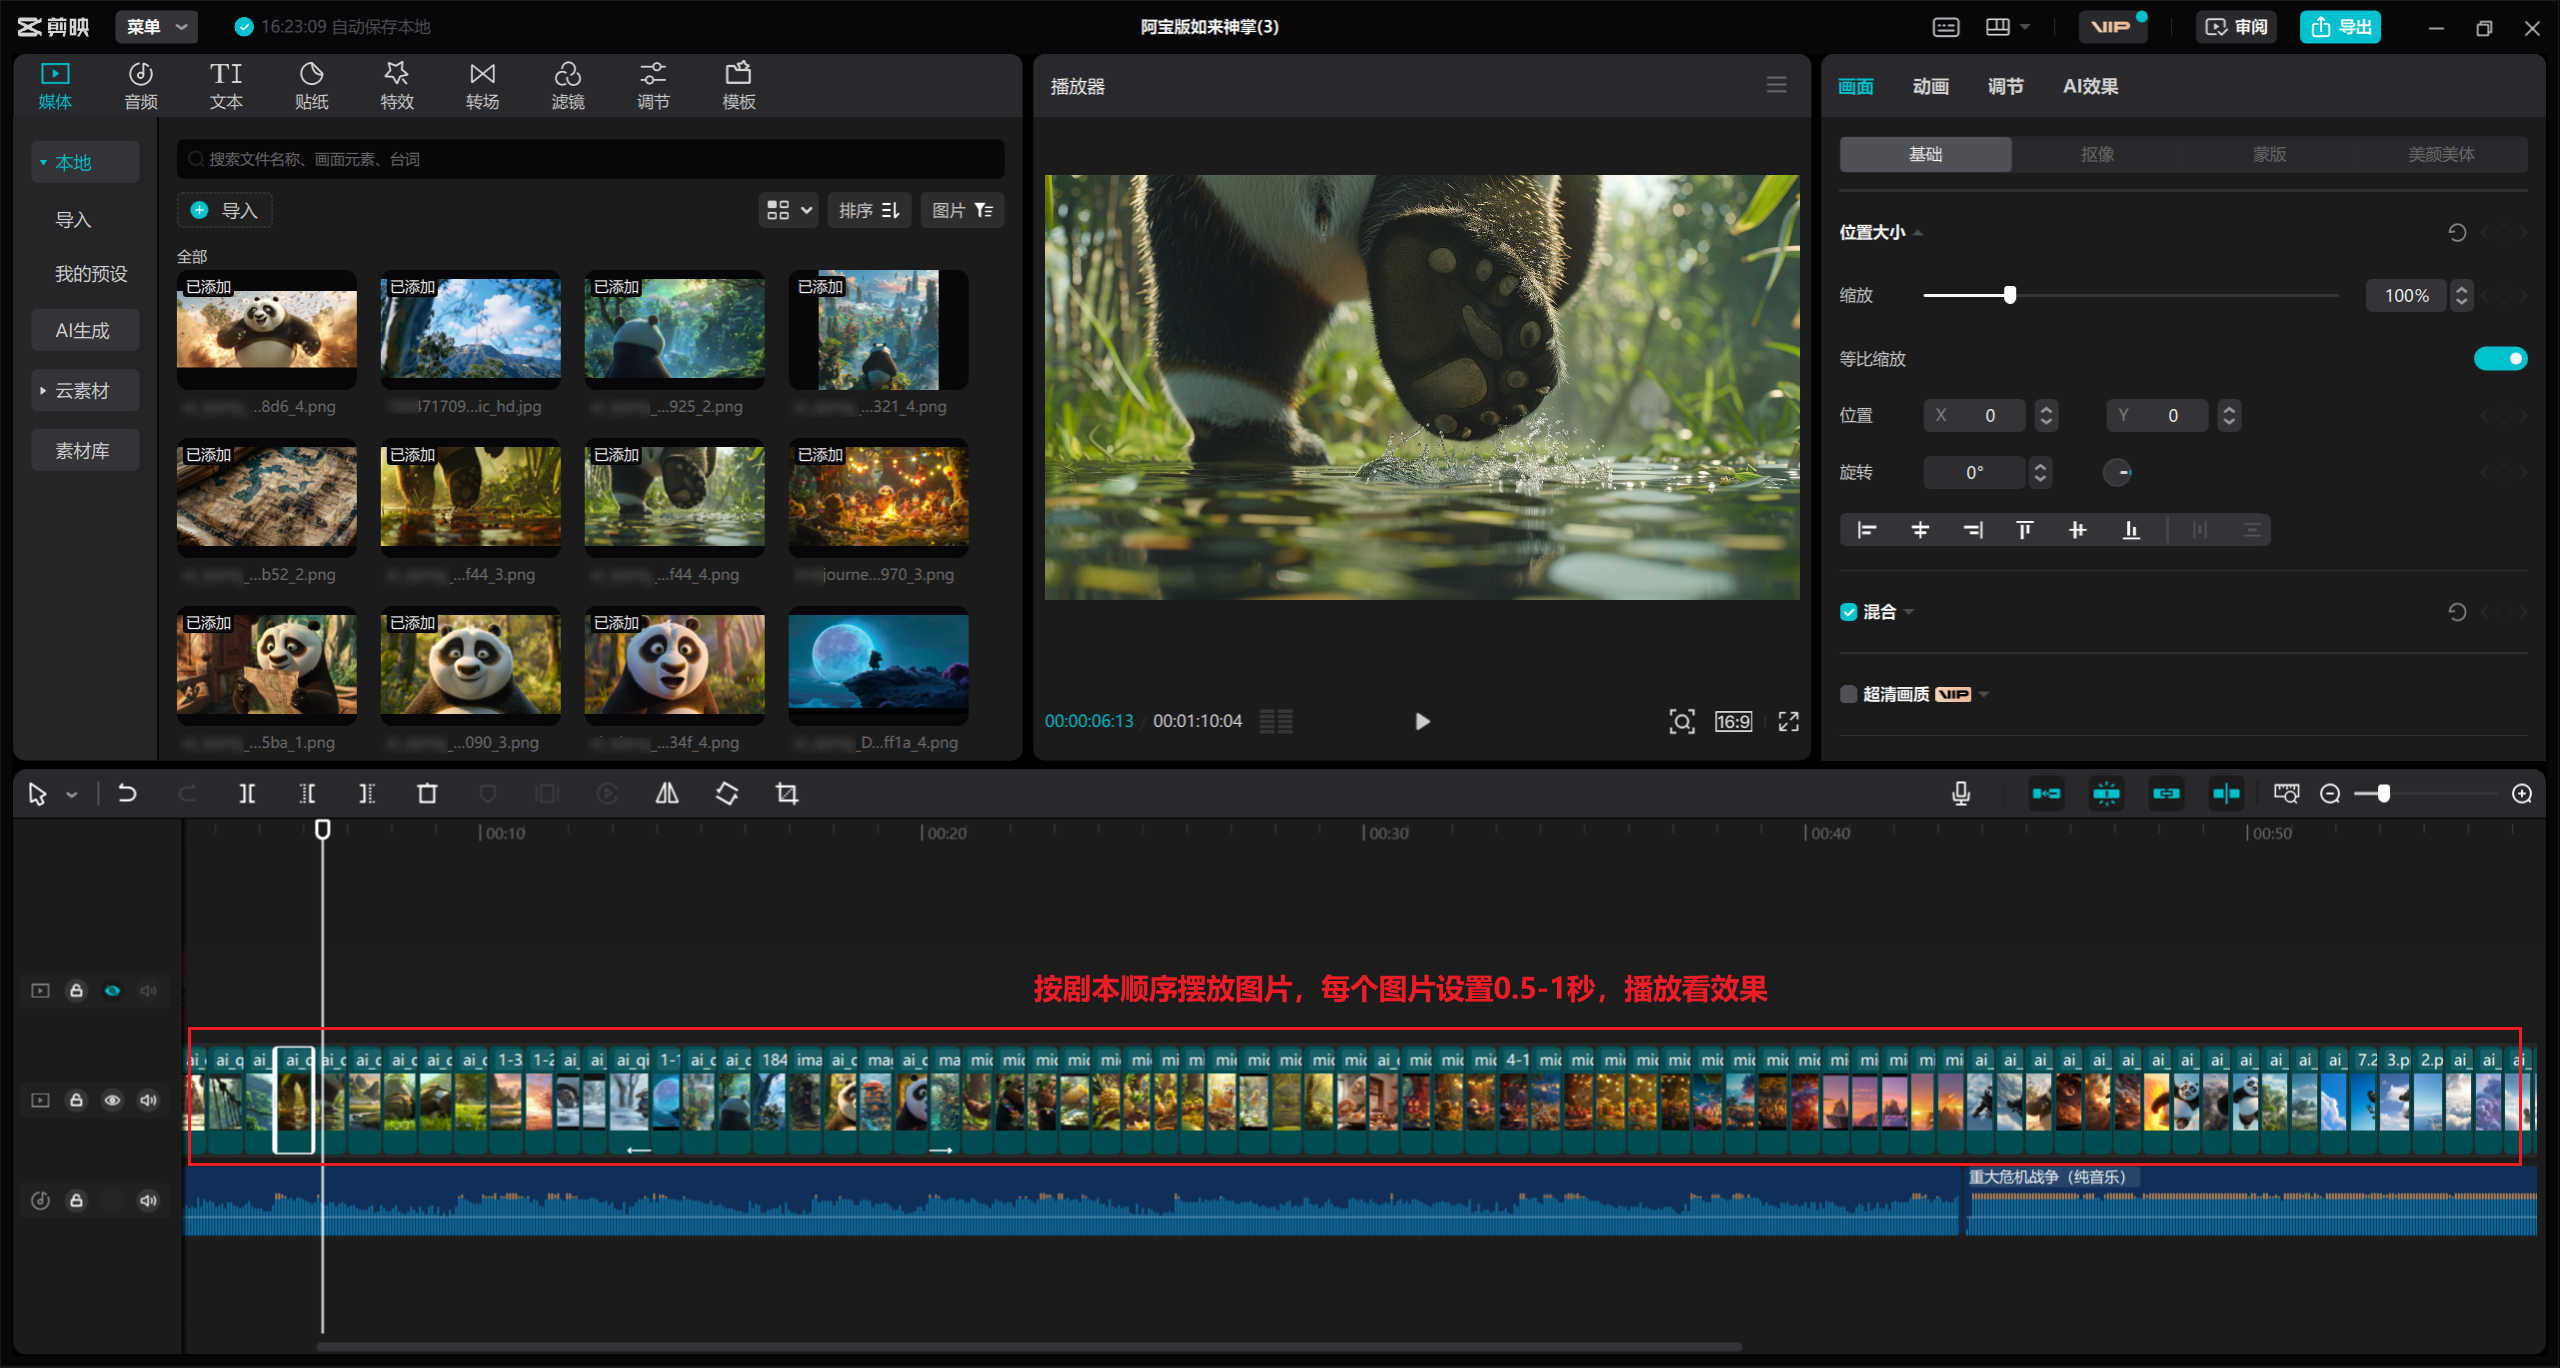Select the 蒙版 sub-tab
Viewport: 2560px width, 1368px height.
pyautogui.click(x=2269, y=155)
